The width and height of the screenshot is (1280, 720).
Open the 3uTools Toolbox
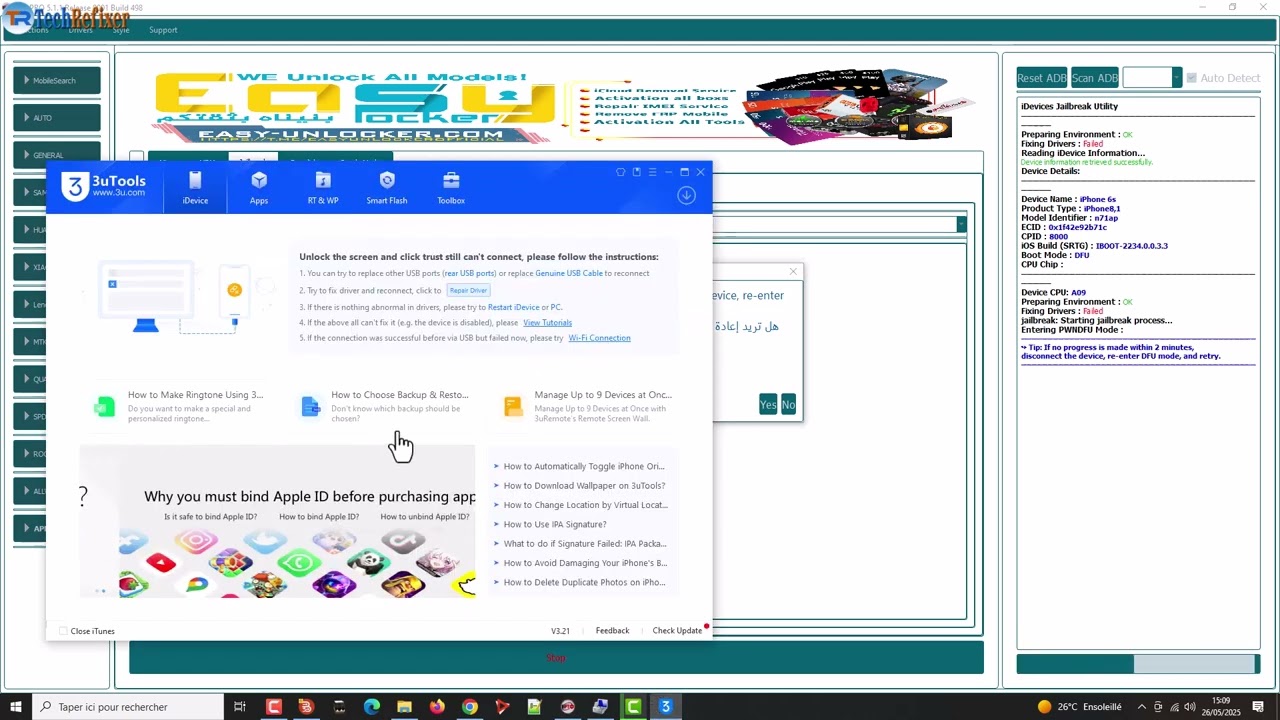click(x=451, y=187)
